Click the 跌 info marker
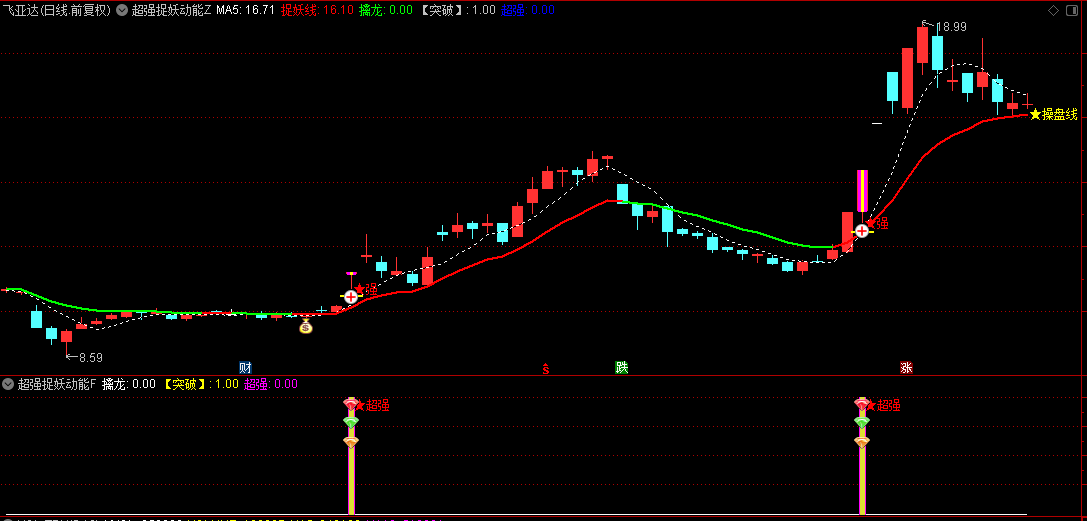Screen dimensions: 1087x521 click(622, 367)
